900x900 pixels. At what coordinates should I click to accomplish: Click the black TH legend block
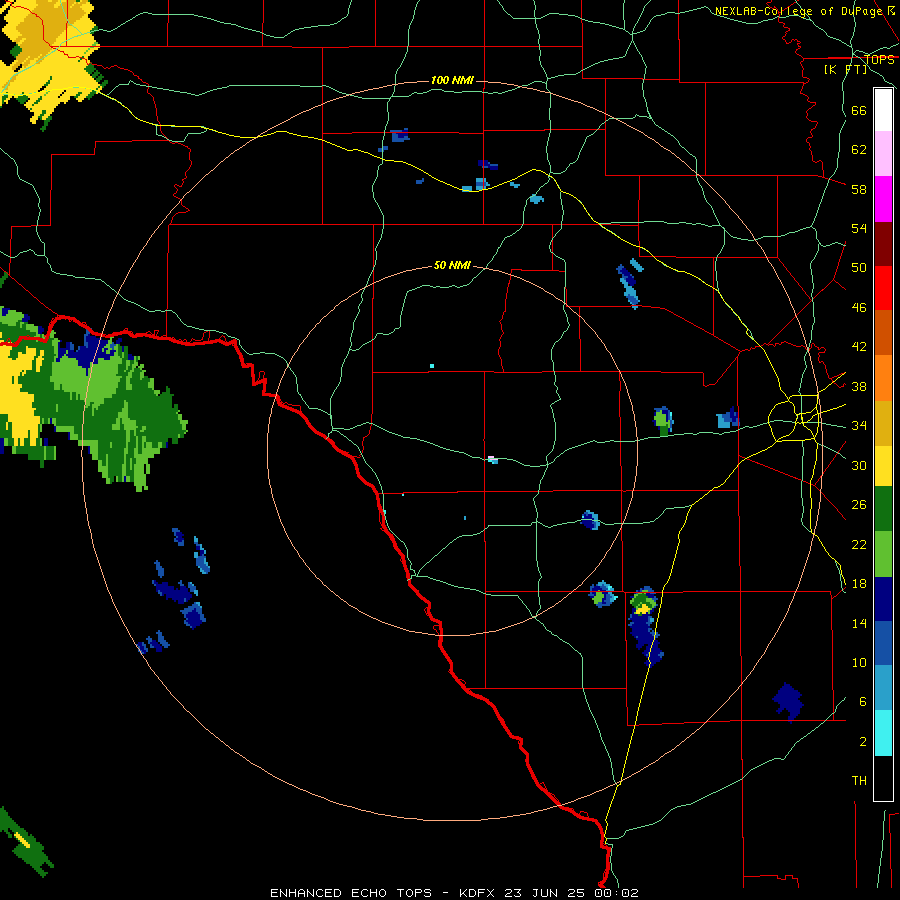[x=883, y=778]
